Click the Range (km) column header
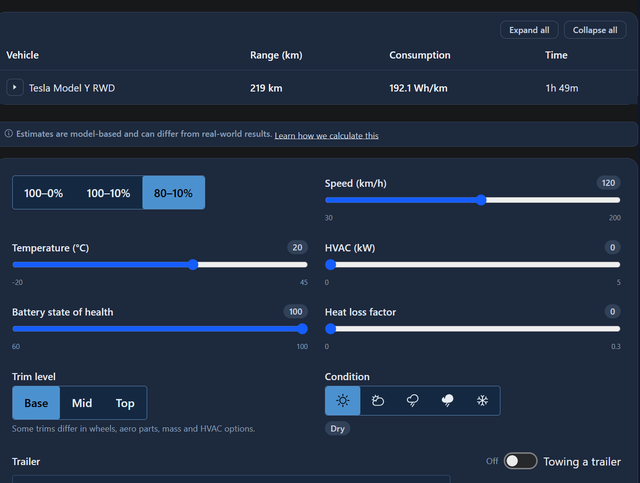 coord(276,55)
